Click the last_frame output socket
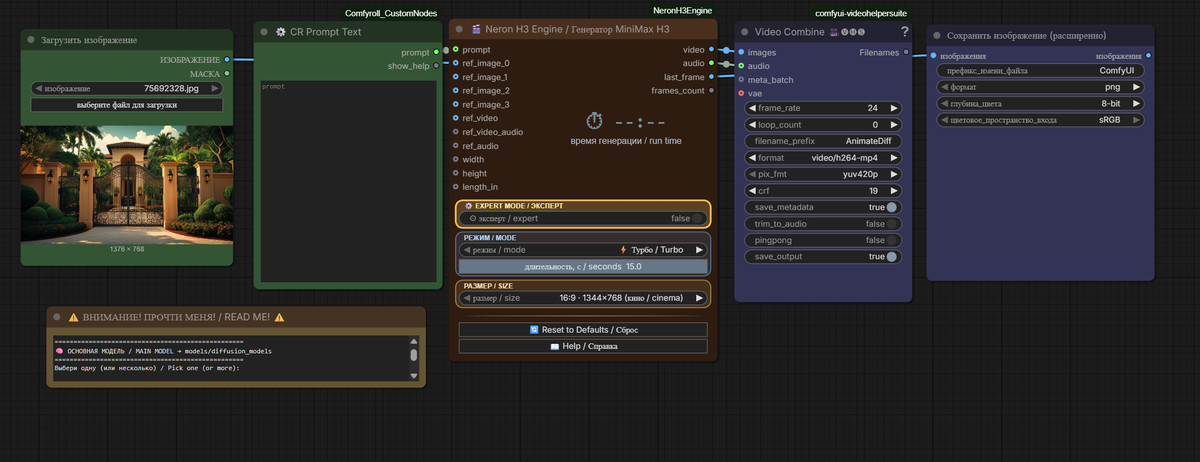The width and height of the screenshot is (1200, 462). coord(711,77)
